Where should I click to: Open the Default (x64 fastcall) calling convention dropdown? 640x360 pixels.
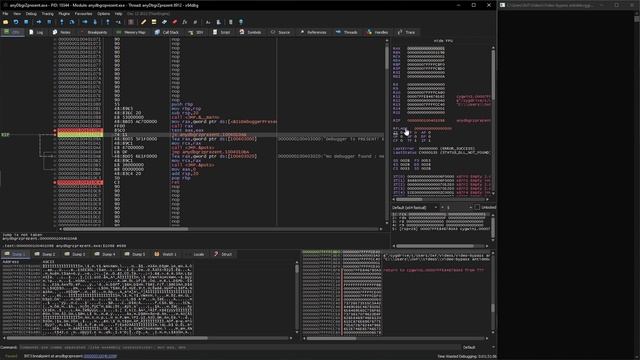[415, 207]
